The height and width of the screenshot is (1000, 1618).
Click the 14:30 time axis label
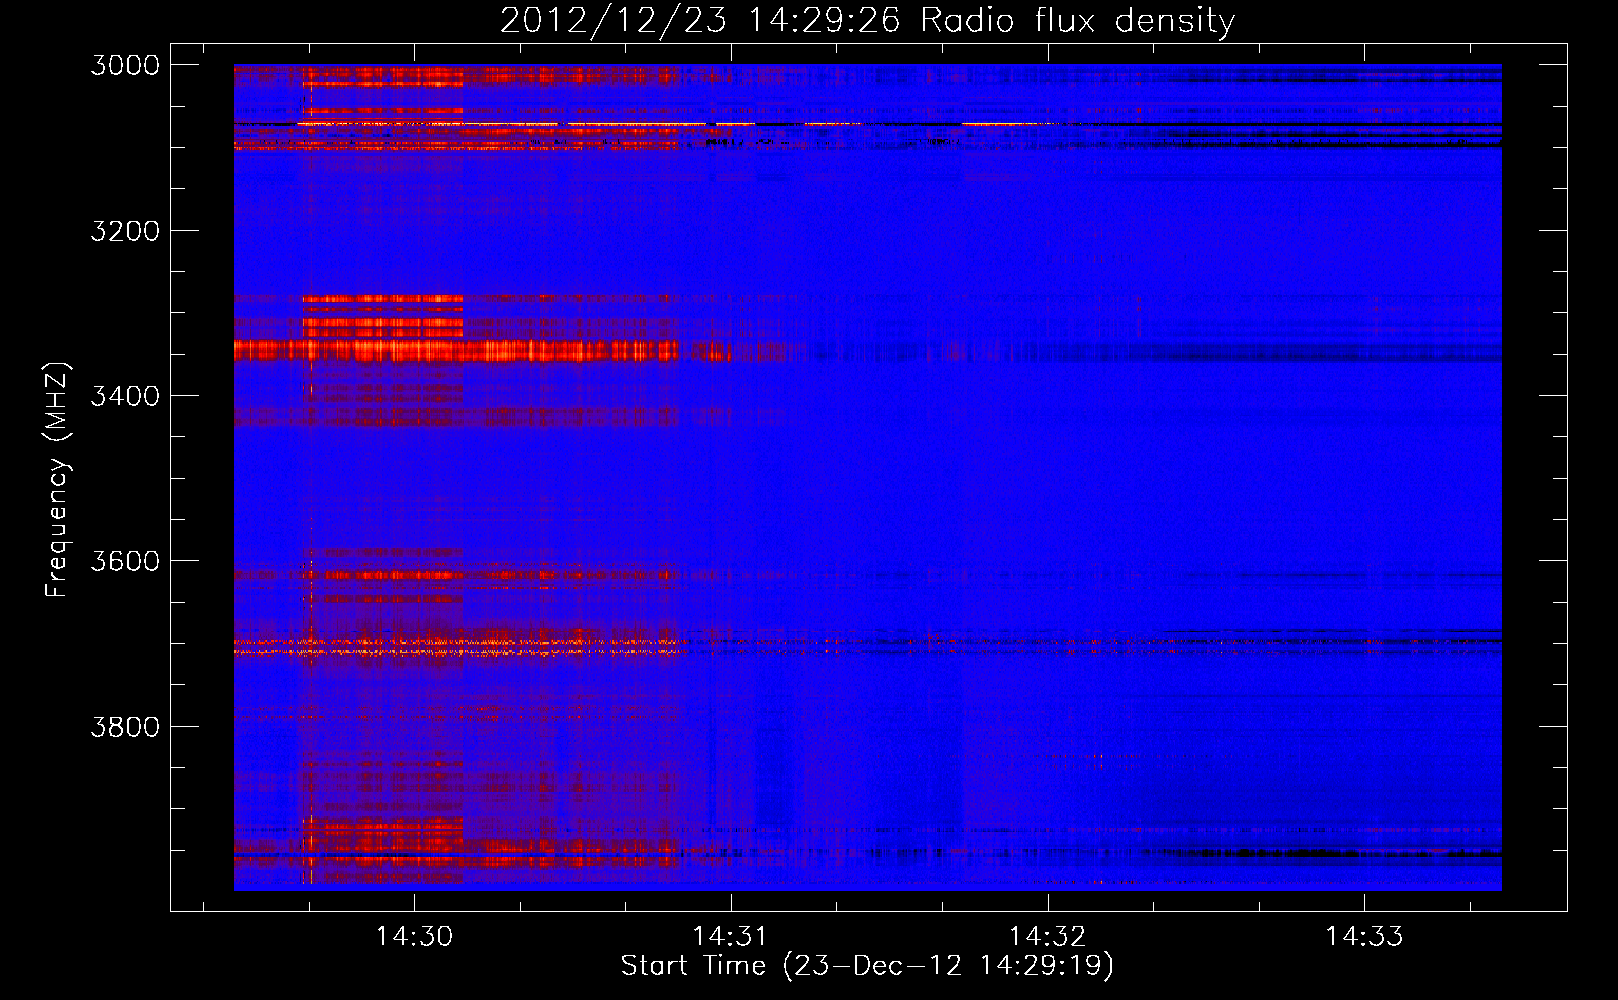pyautogui.click(x=414, y=936)
